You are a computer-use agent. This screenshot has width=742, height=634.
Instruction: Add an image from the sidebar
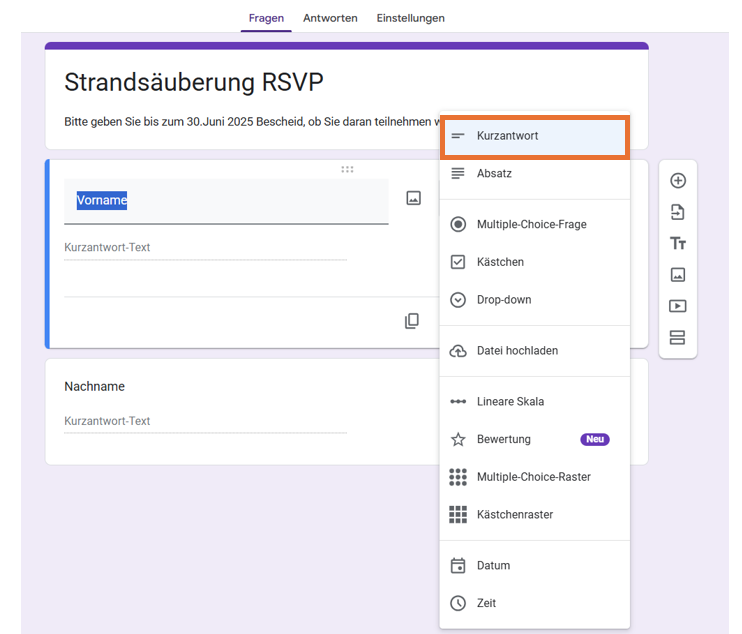[678, 275]
